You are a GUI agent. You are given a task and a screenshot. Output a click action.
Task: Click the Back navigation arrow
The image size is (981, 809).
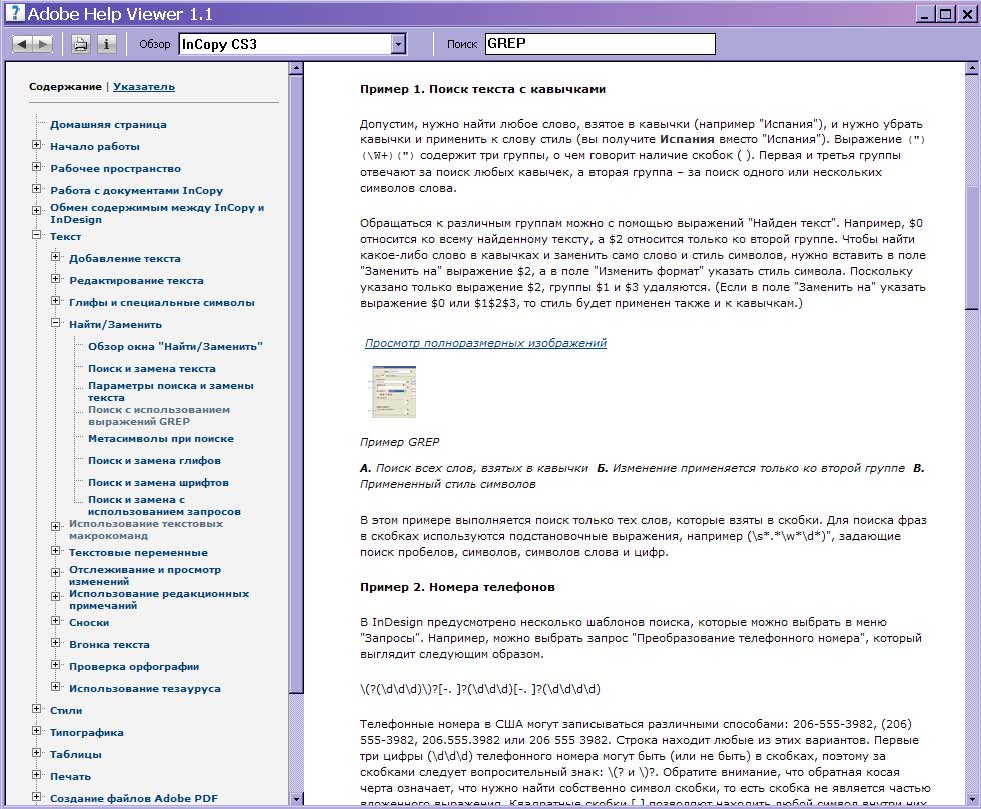point(22,44)
